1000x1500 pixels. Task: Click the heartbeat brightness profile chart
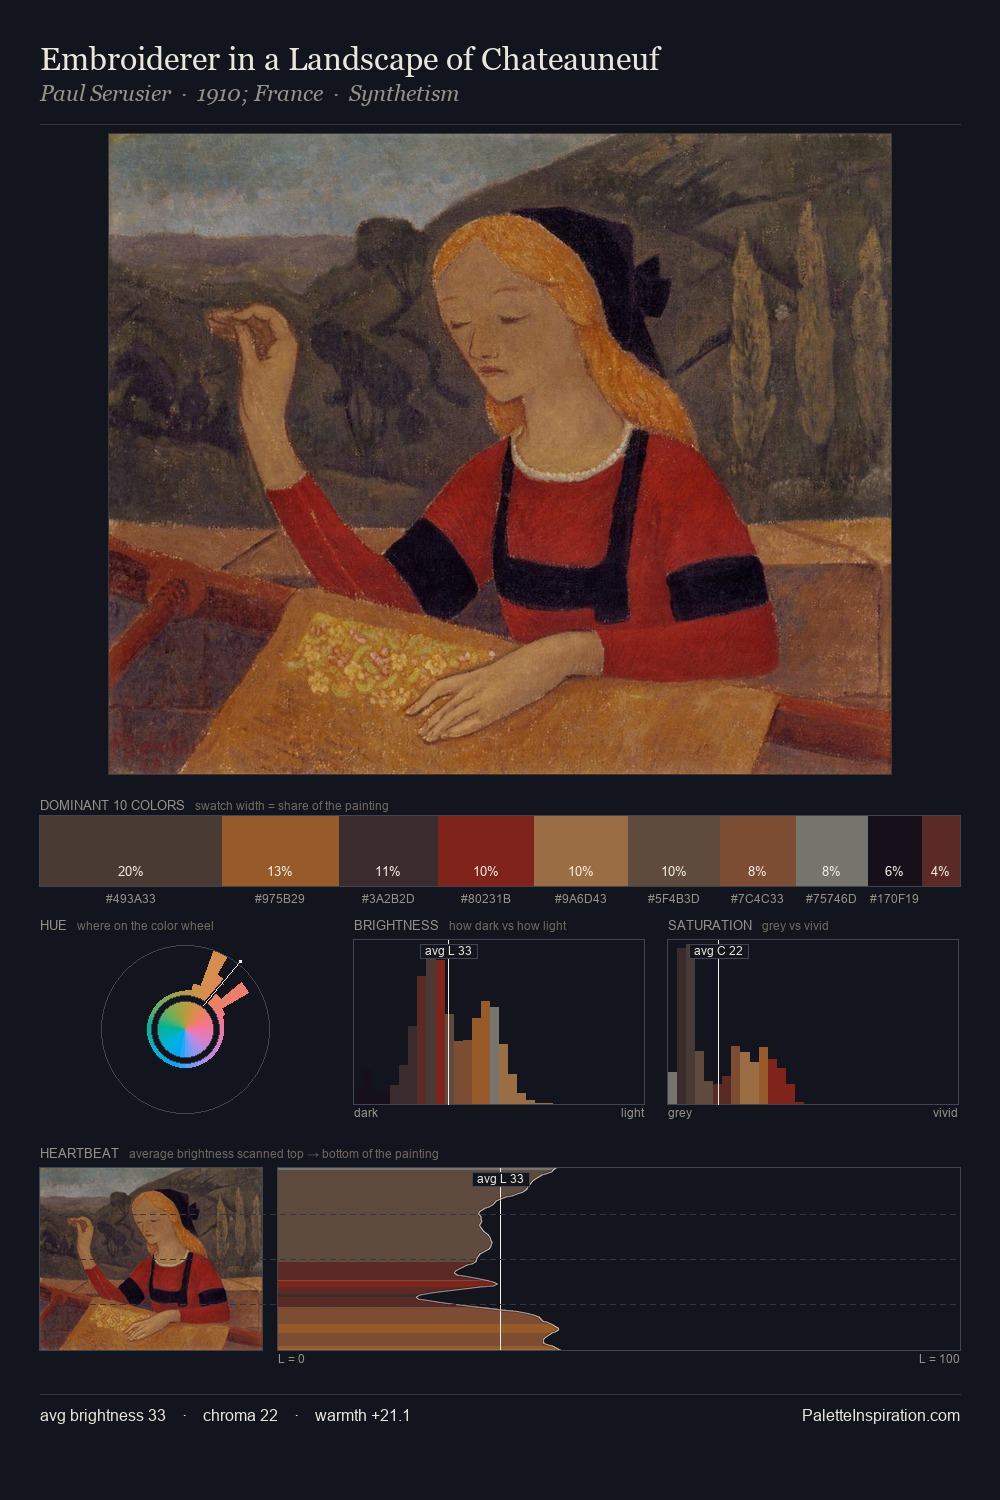click(619, 1259)
